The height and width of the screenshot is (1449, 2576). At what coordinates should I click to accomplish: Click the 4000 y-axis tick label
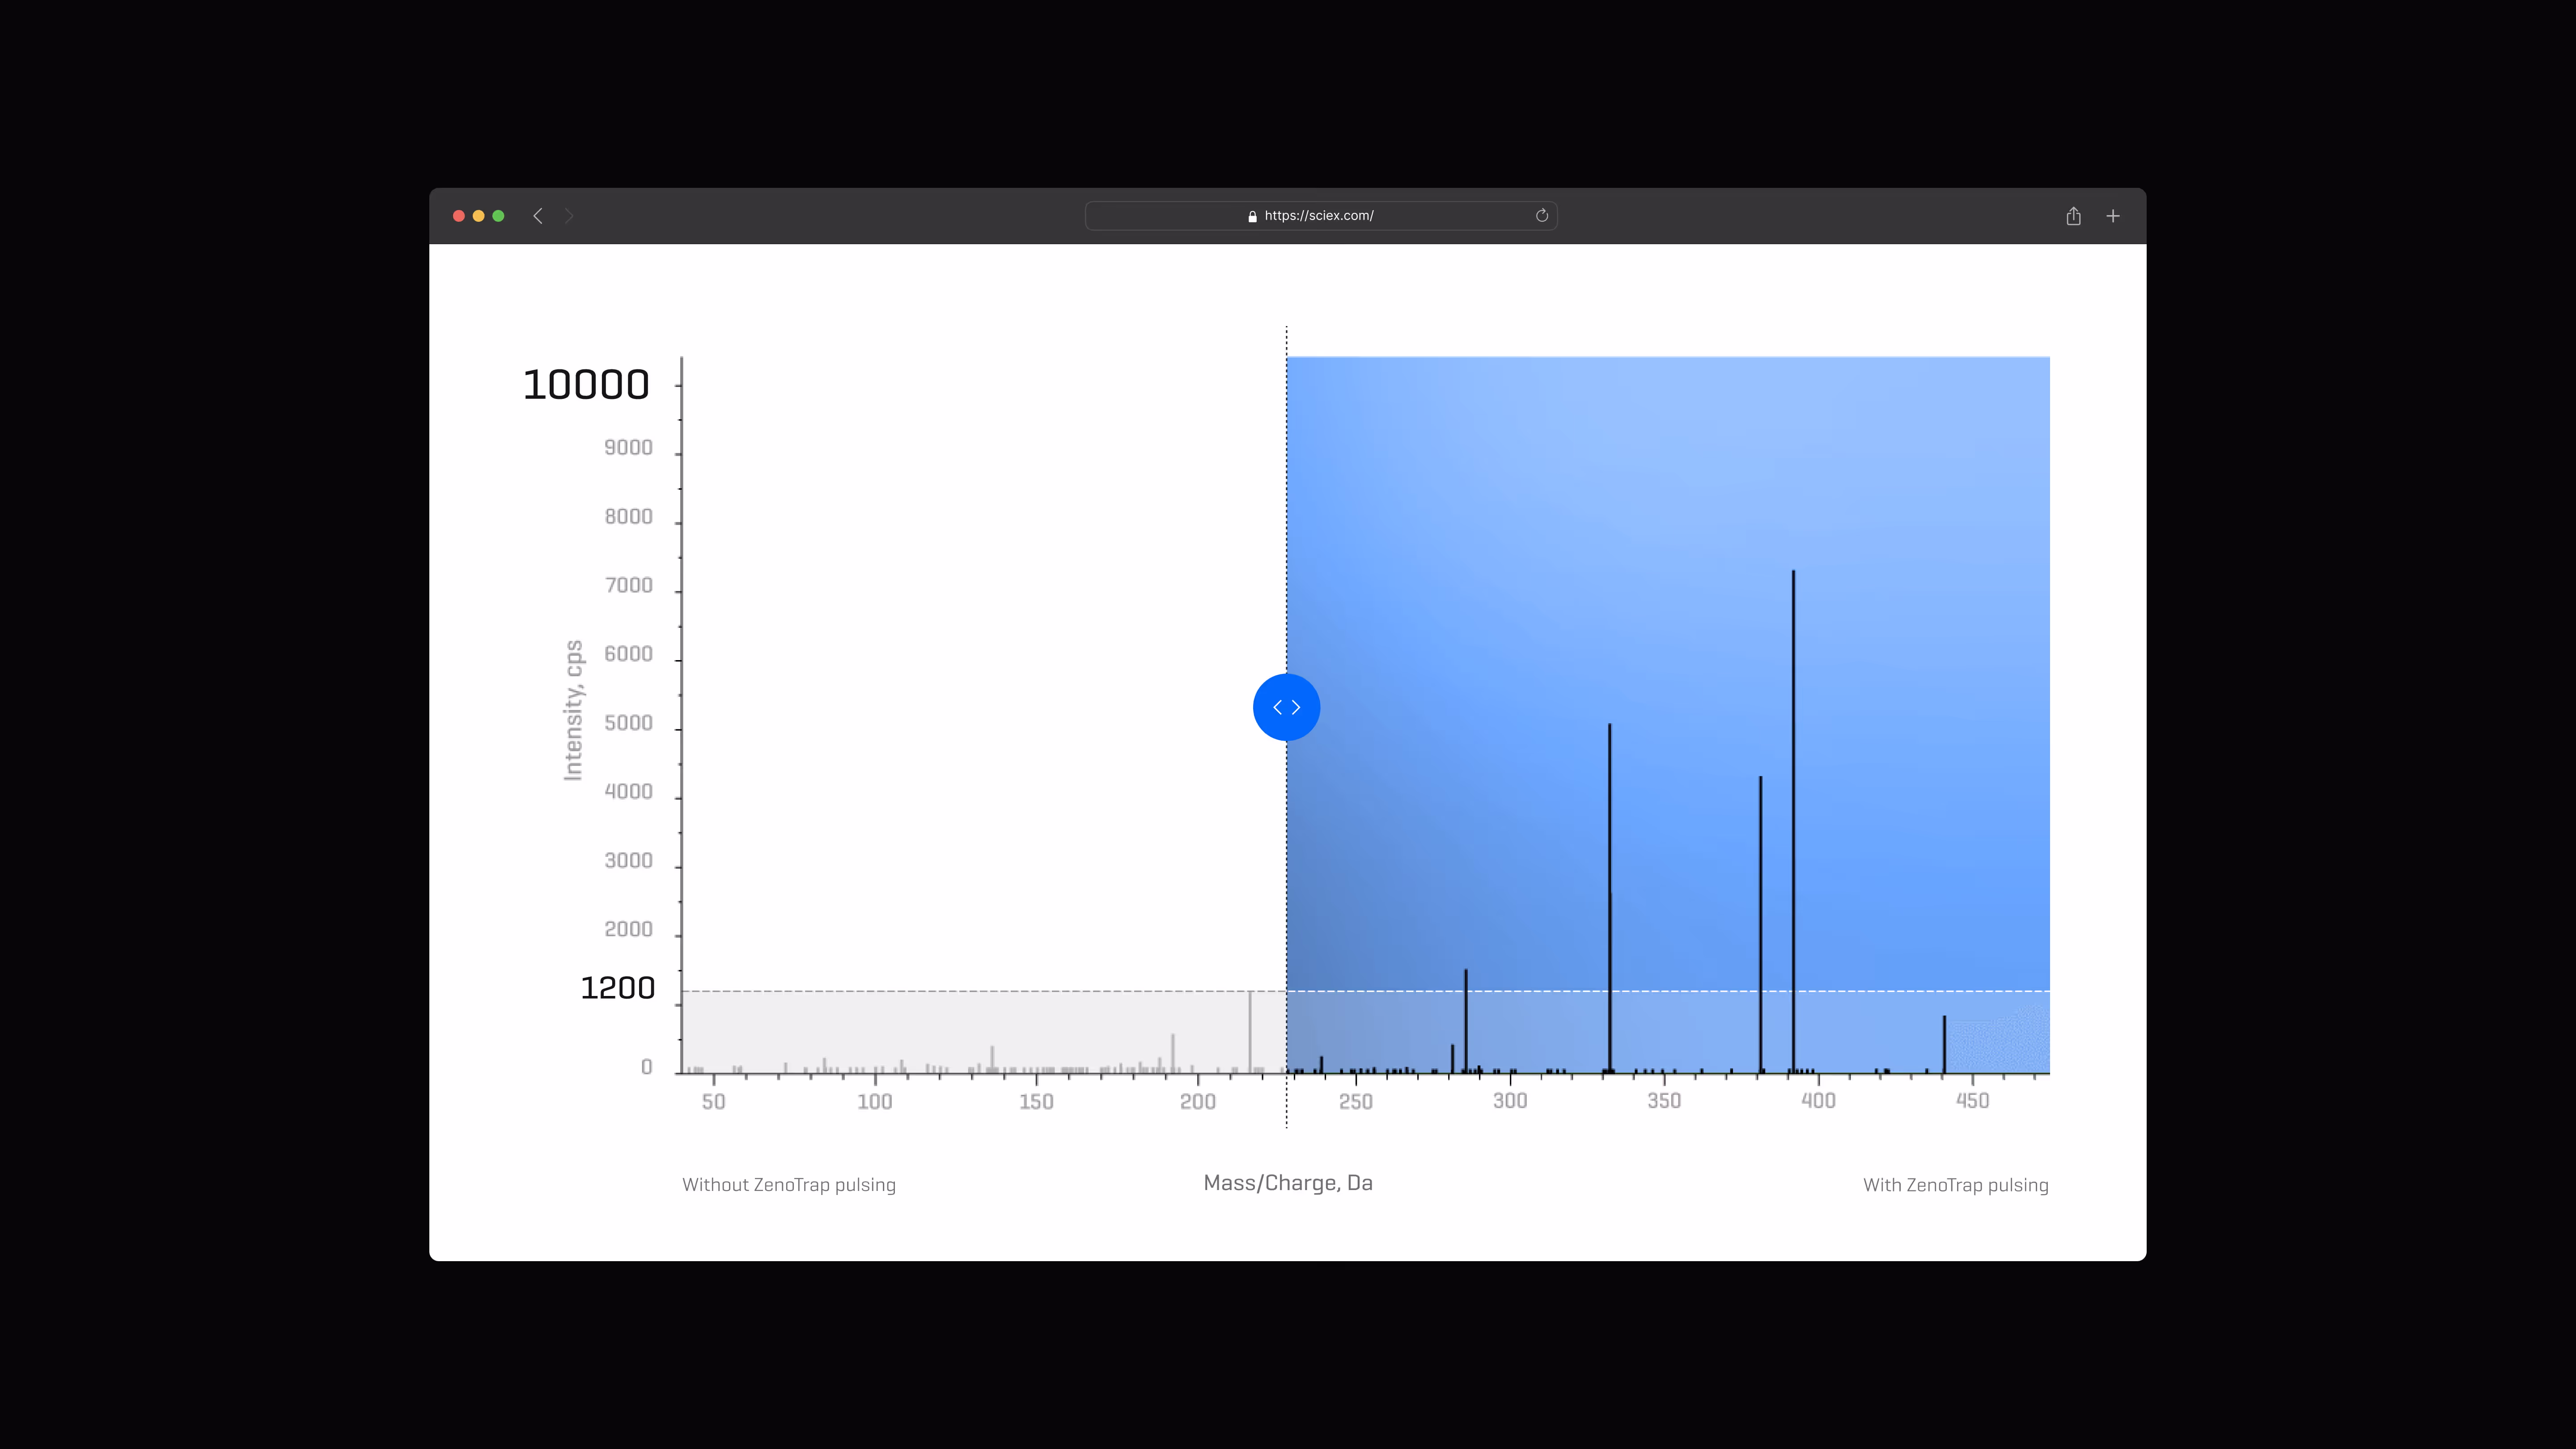click(x=628, y=792)
